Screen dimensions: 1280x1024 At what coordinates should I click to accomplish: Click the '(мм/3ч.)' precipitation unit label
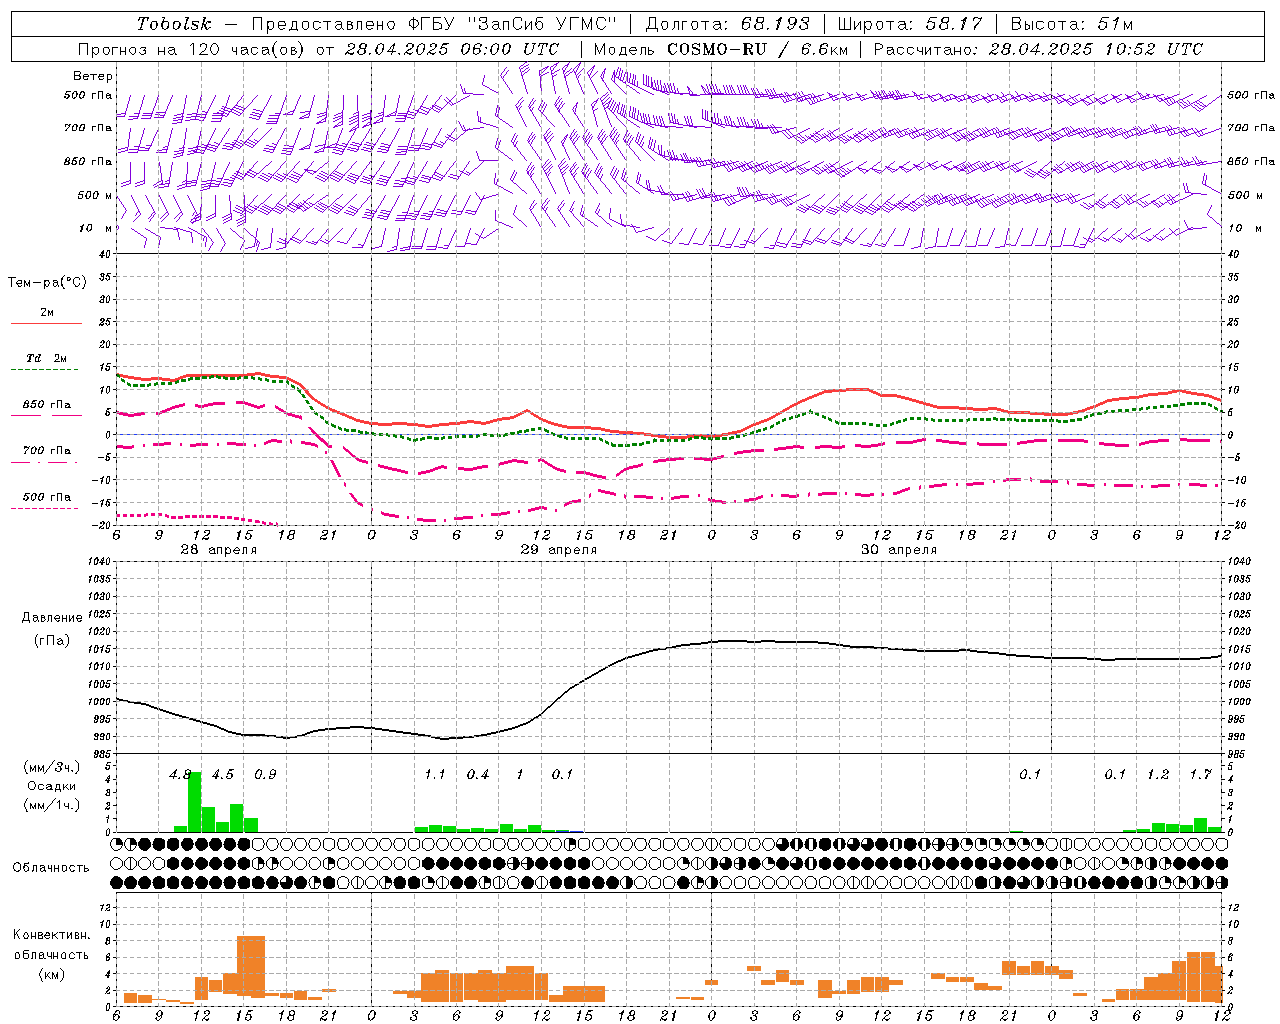pos(52,768)
